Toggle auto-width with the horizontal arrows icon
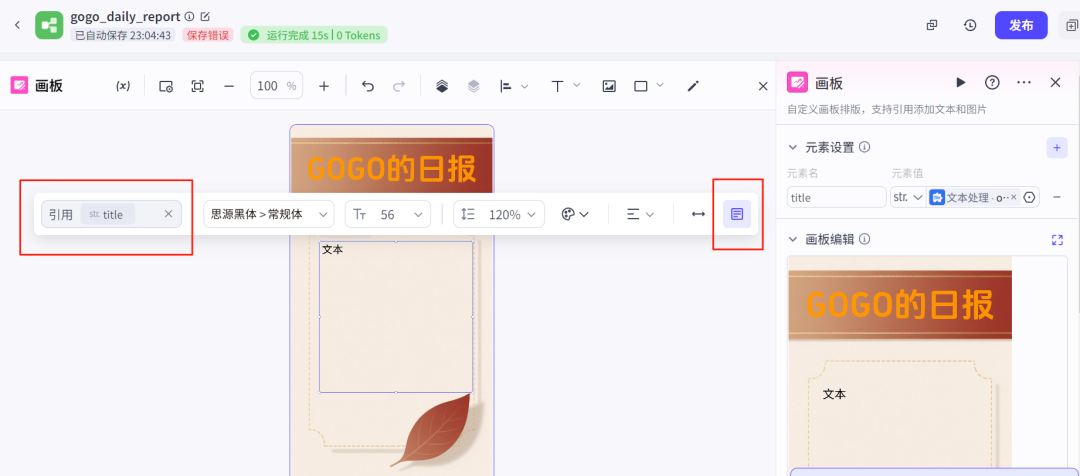 (x=698, y=214)
